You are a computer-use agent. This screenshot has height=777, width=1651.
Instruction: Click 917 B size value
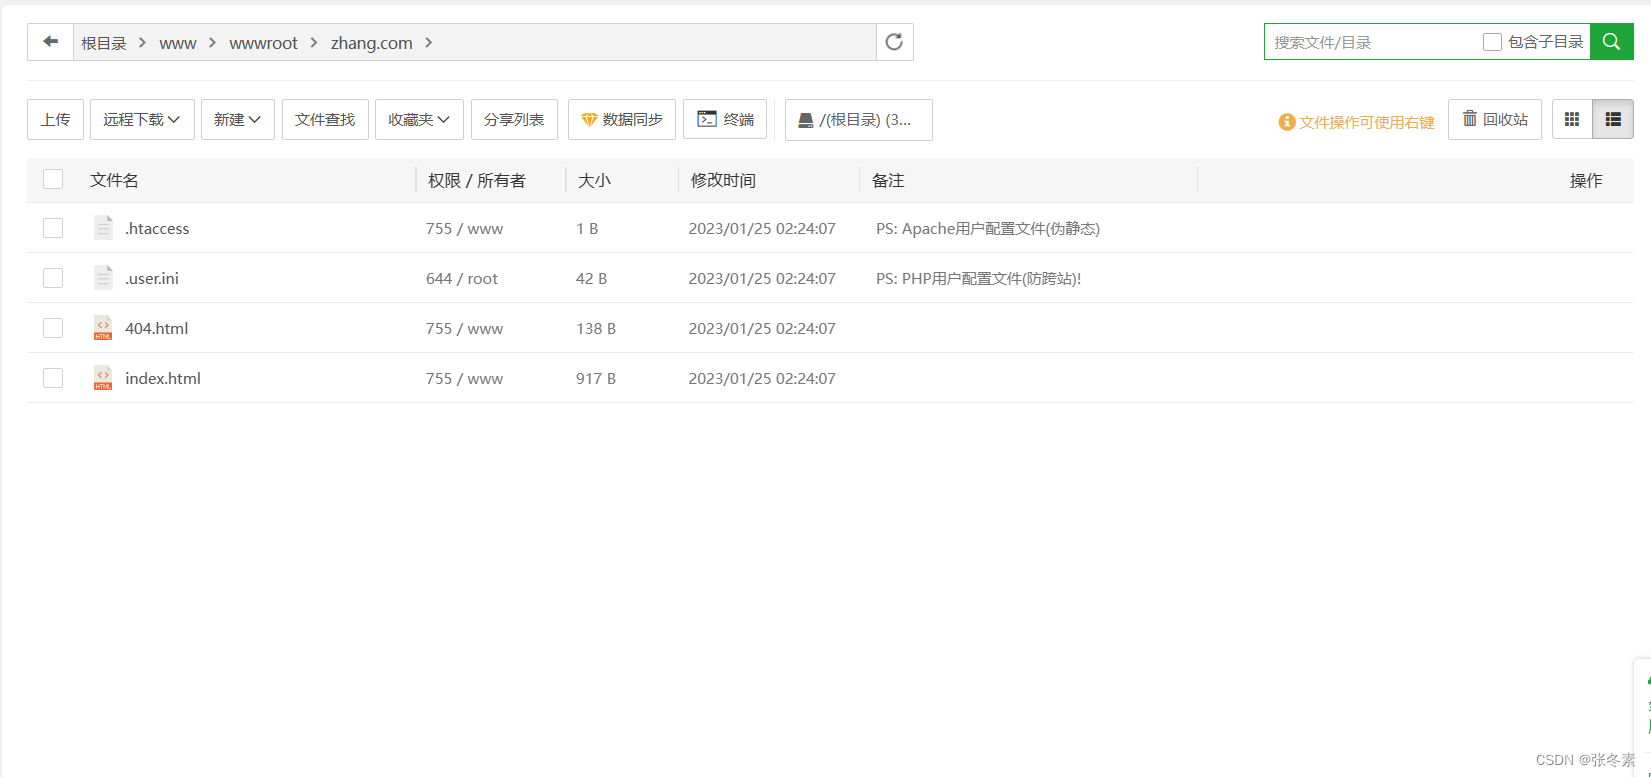pos(596,378)
